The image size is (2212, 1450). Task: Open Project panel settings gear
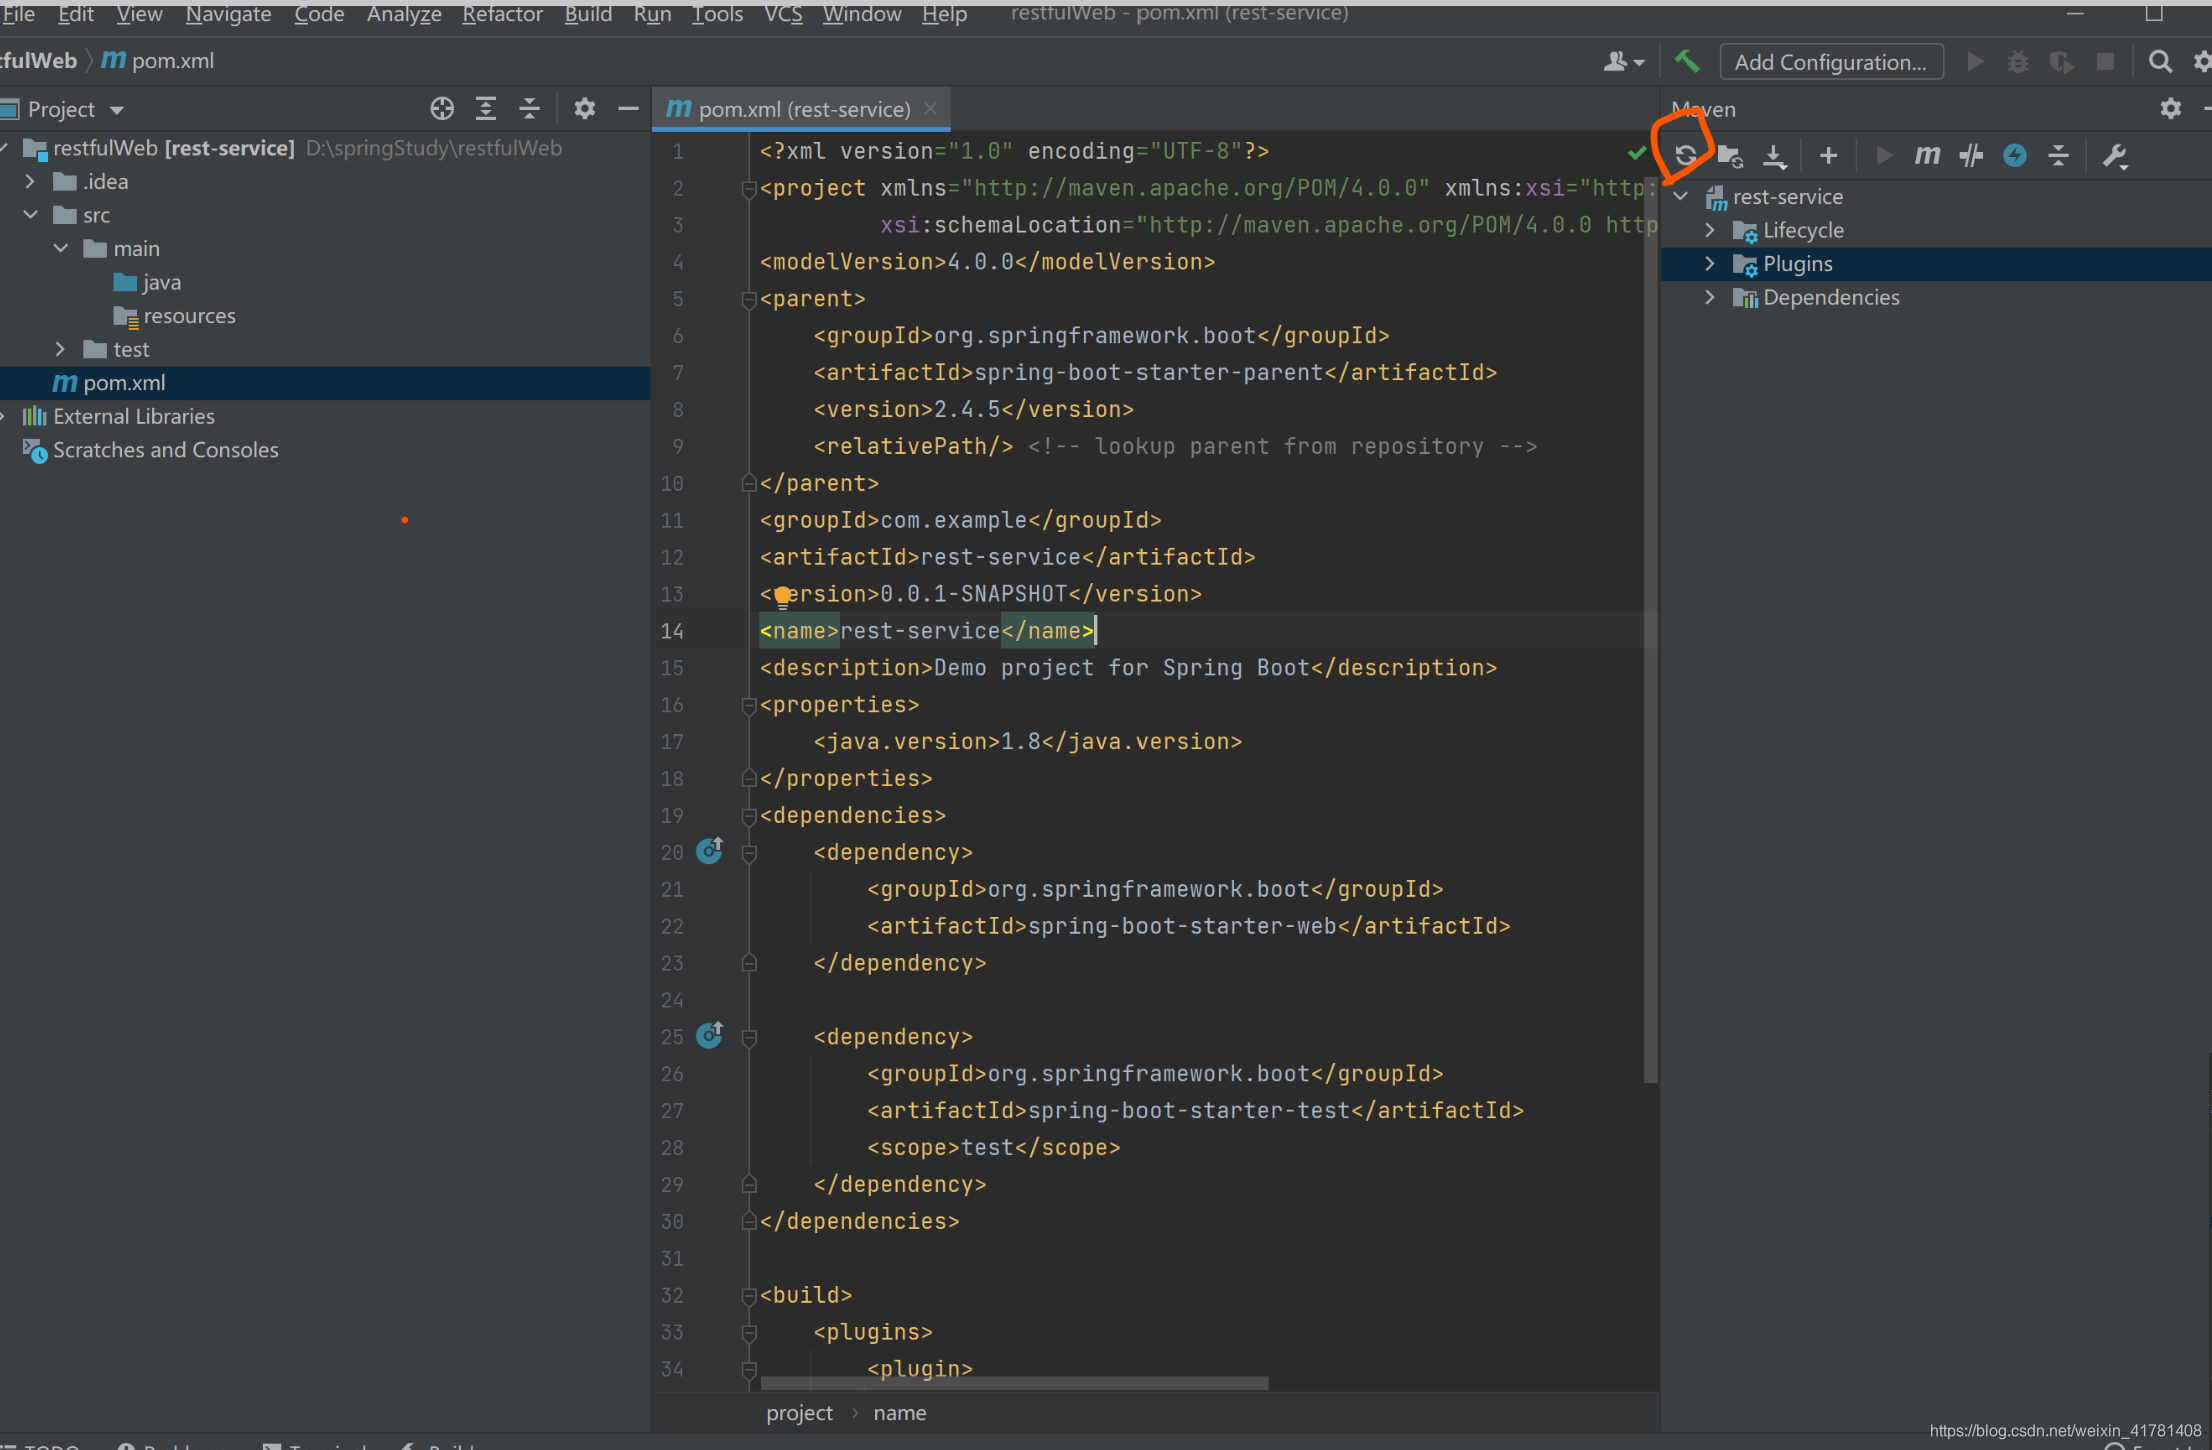tap(585, 108)
